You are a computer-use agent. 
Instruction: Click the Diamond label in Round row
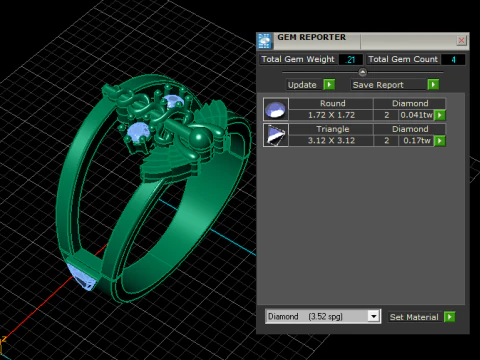click(x=410, y=103)
